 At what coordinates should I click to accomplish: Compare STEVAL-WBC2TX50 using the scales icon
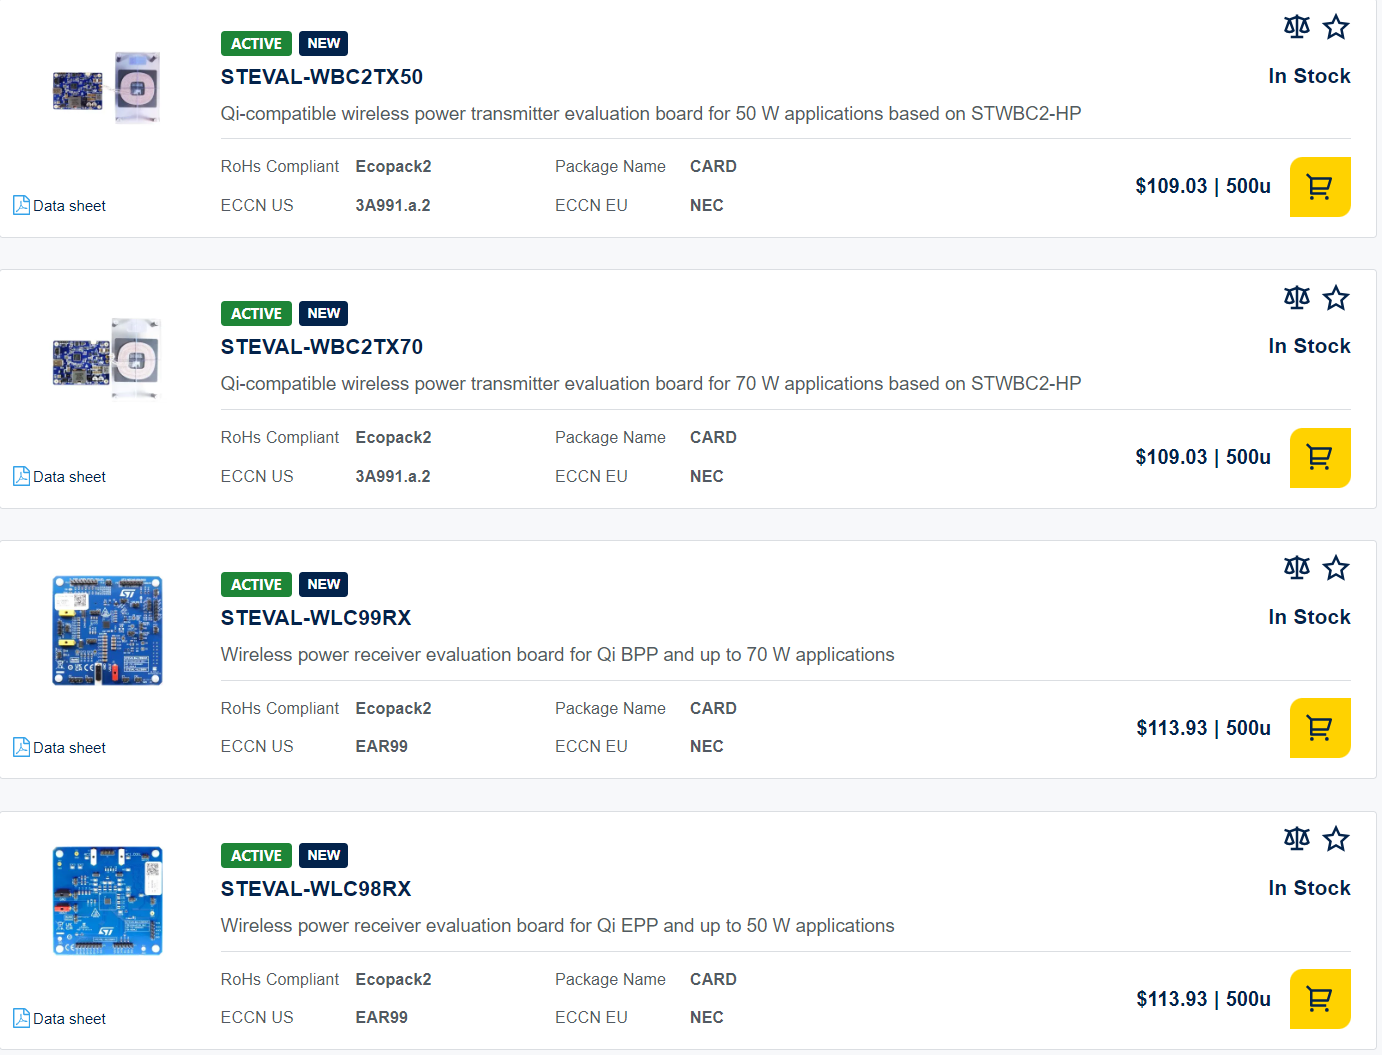1296,27
